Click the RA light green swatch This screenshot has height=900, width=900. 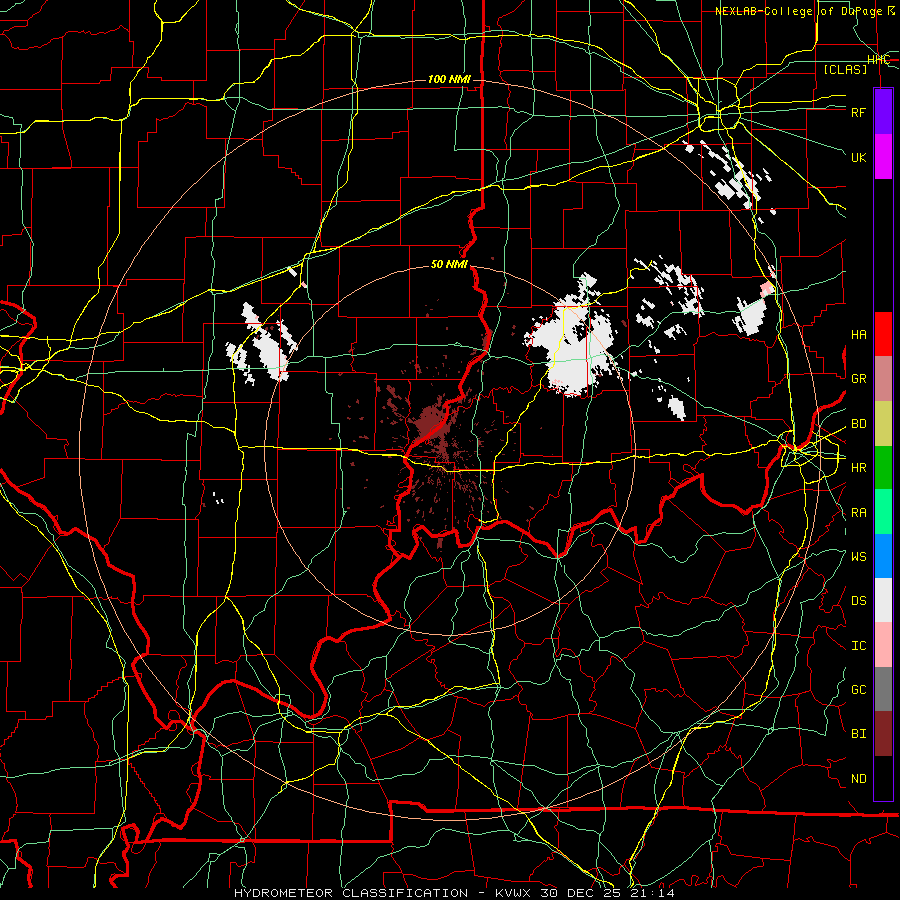point(883,512)
